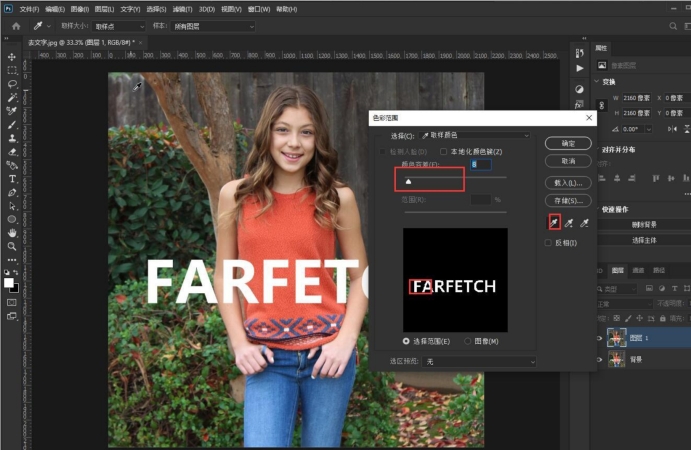This screenshot has width=691, height=450.
Task: Open the Adjustments circle panel icon
Action: (x=580, y=89)
